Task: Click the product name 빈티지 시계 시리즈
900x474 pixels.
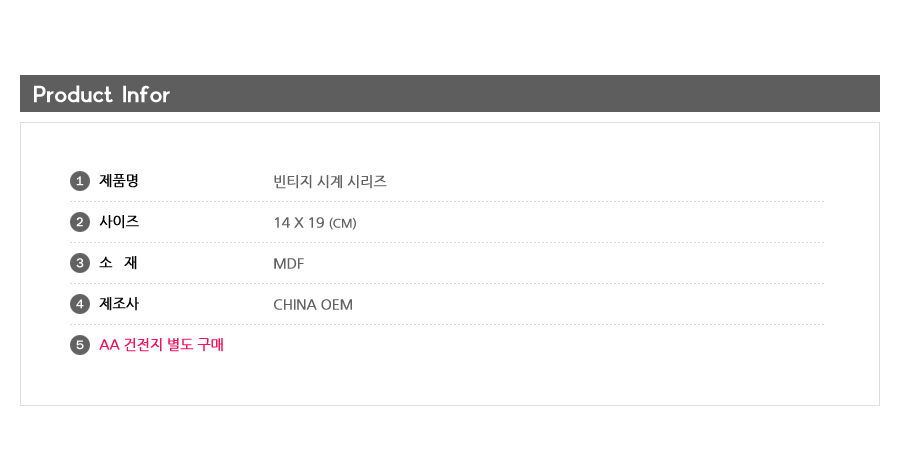Action: [330, 181]
